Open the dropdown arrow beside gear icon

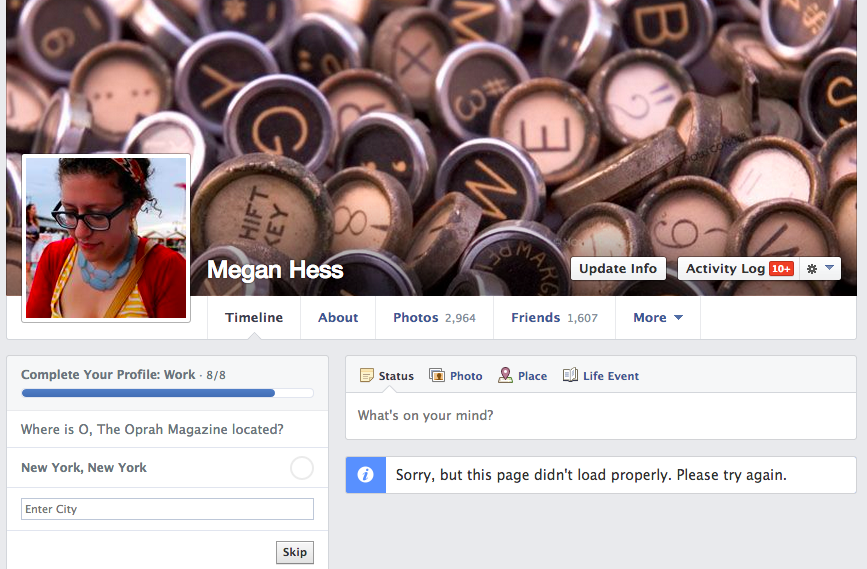829,269
